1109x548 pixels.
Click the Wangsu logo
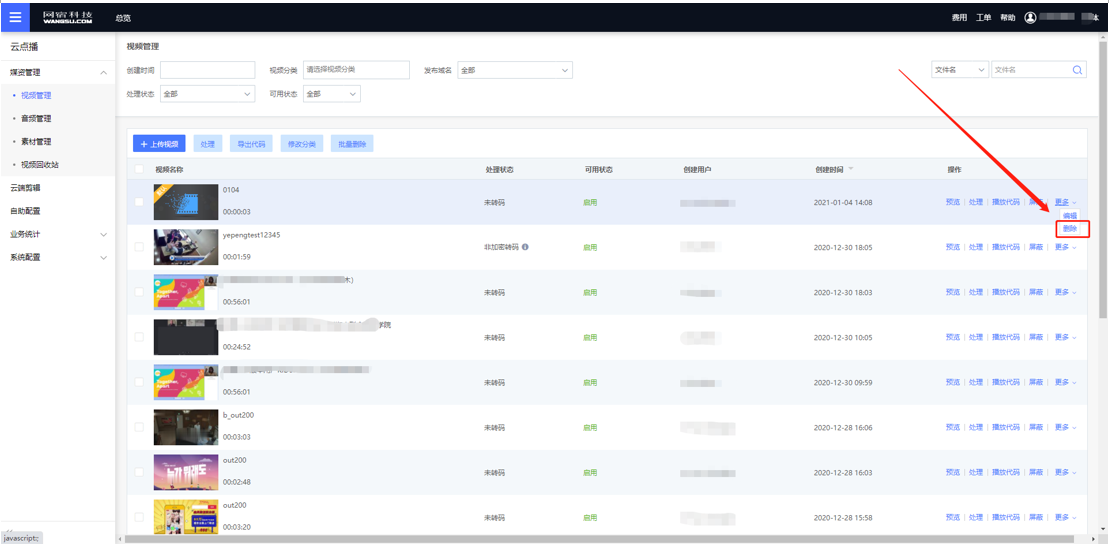68,18
